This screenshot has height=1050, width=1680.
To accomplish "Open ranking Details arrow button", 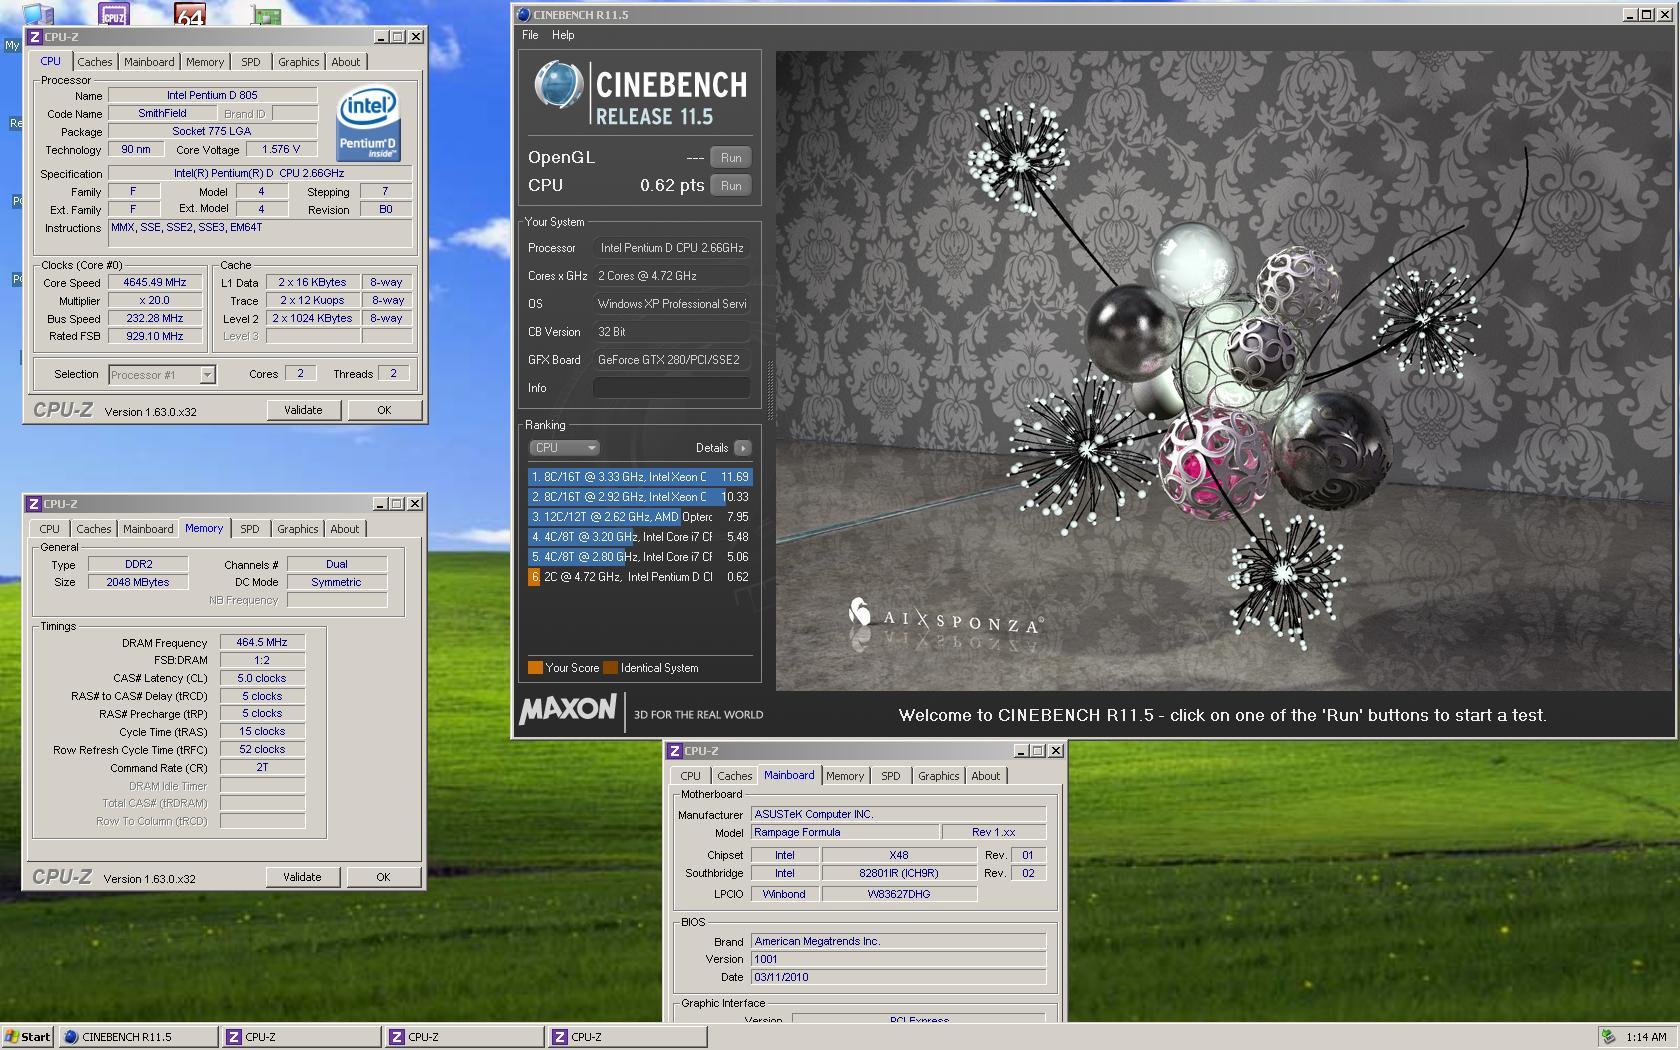I will (742, 448).
